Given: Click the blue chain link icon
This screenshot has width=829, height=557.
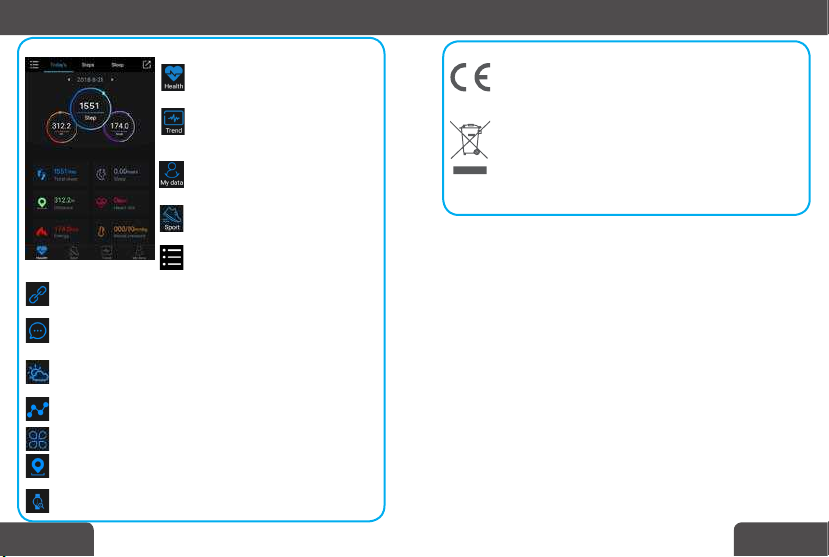Looking at the screenshot, I should click(38, 294).
